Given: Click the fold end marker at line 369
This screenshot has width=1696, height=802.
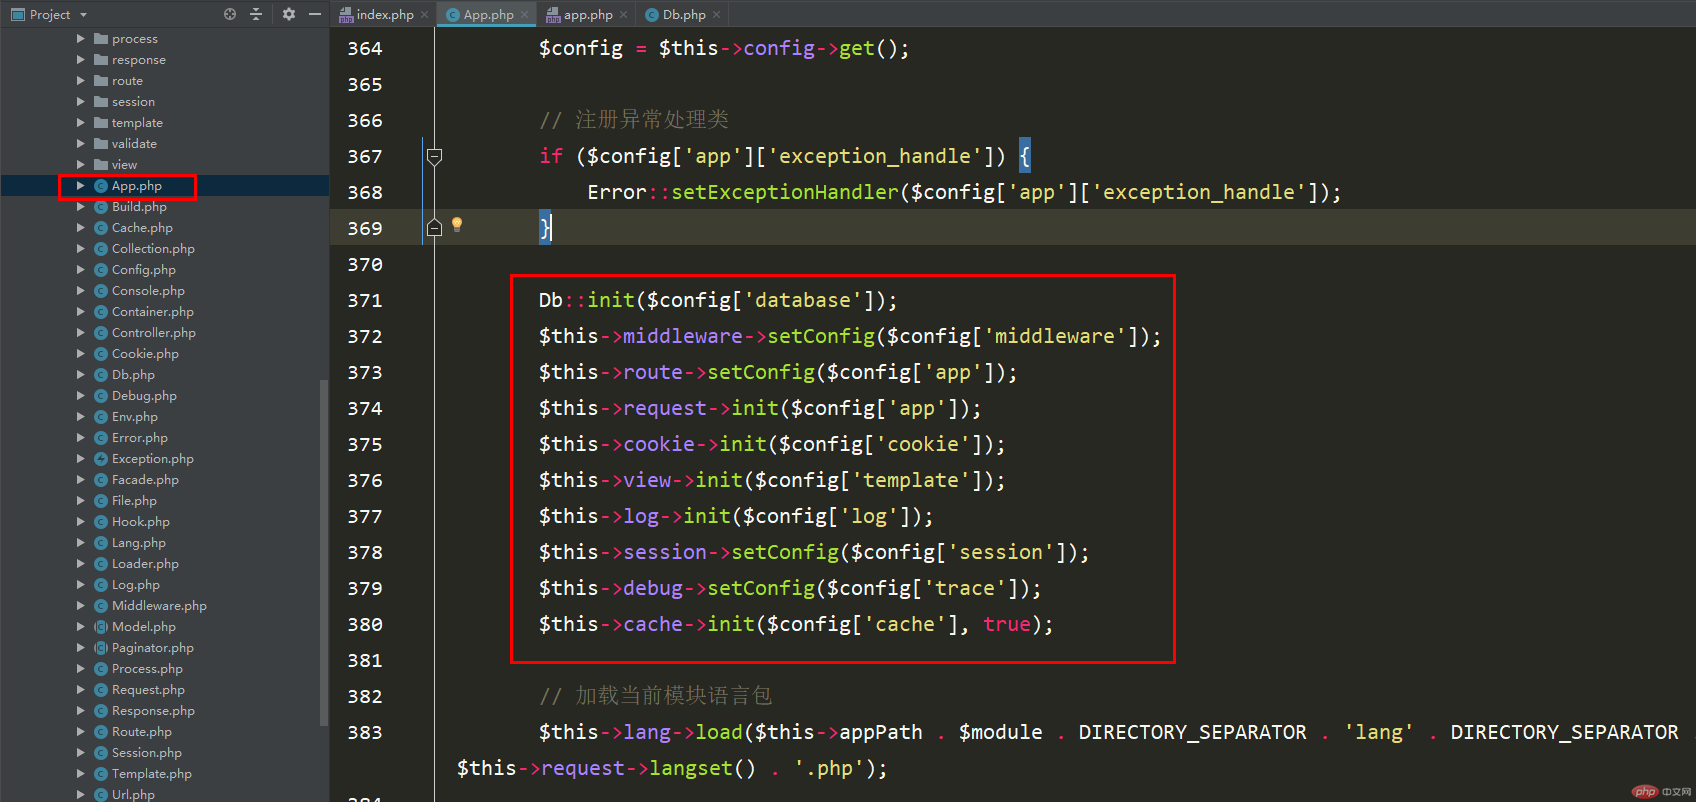Looking at the screenshot, I should 434,228.
